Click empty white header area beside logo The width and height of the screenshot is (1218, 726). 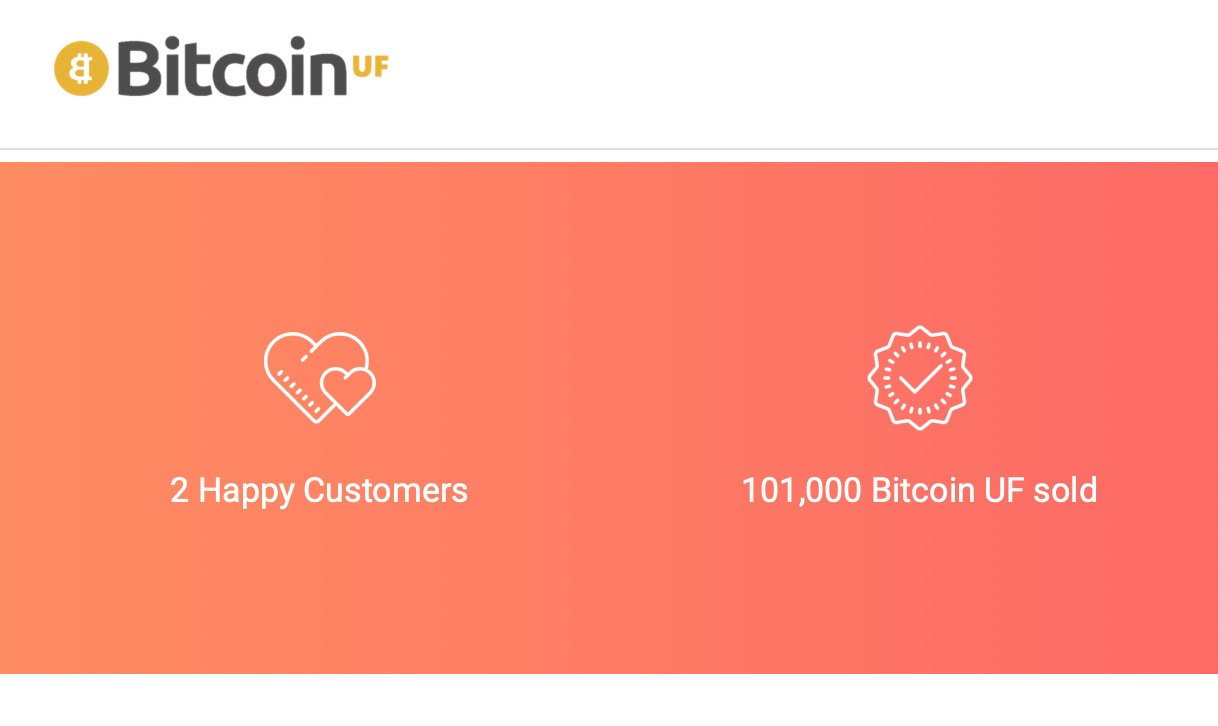pos(800,70)
